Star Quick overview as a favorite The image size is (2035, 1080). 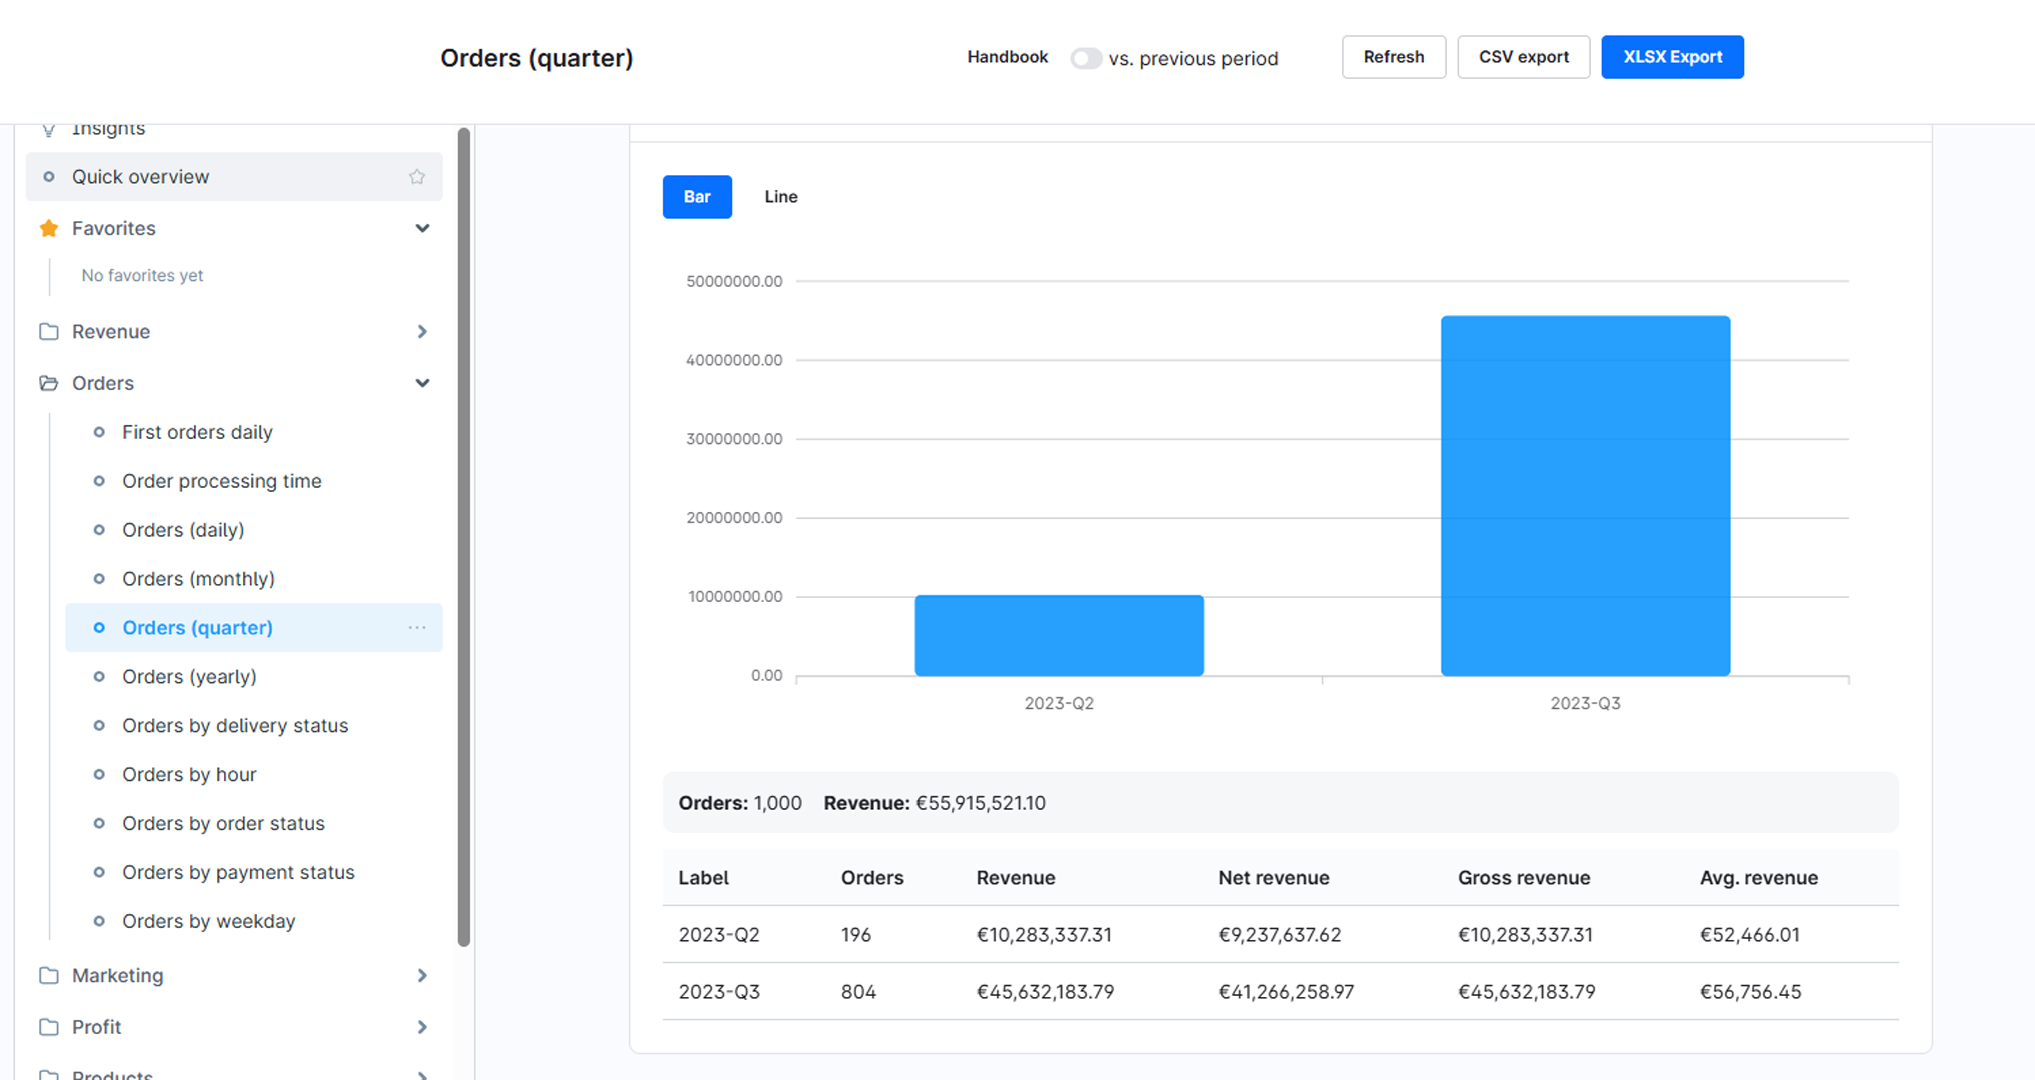(x=417, y=177)
